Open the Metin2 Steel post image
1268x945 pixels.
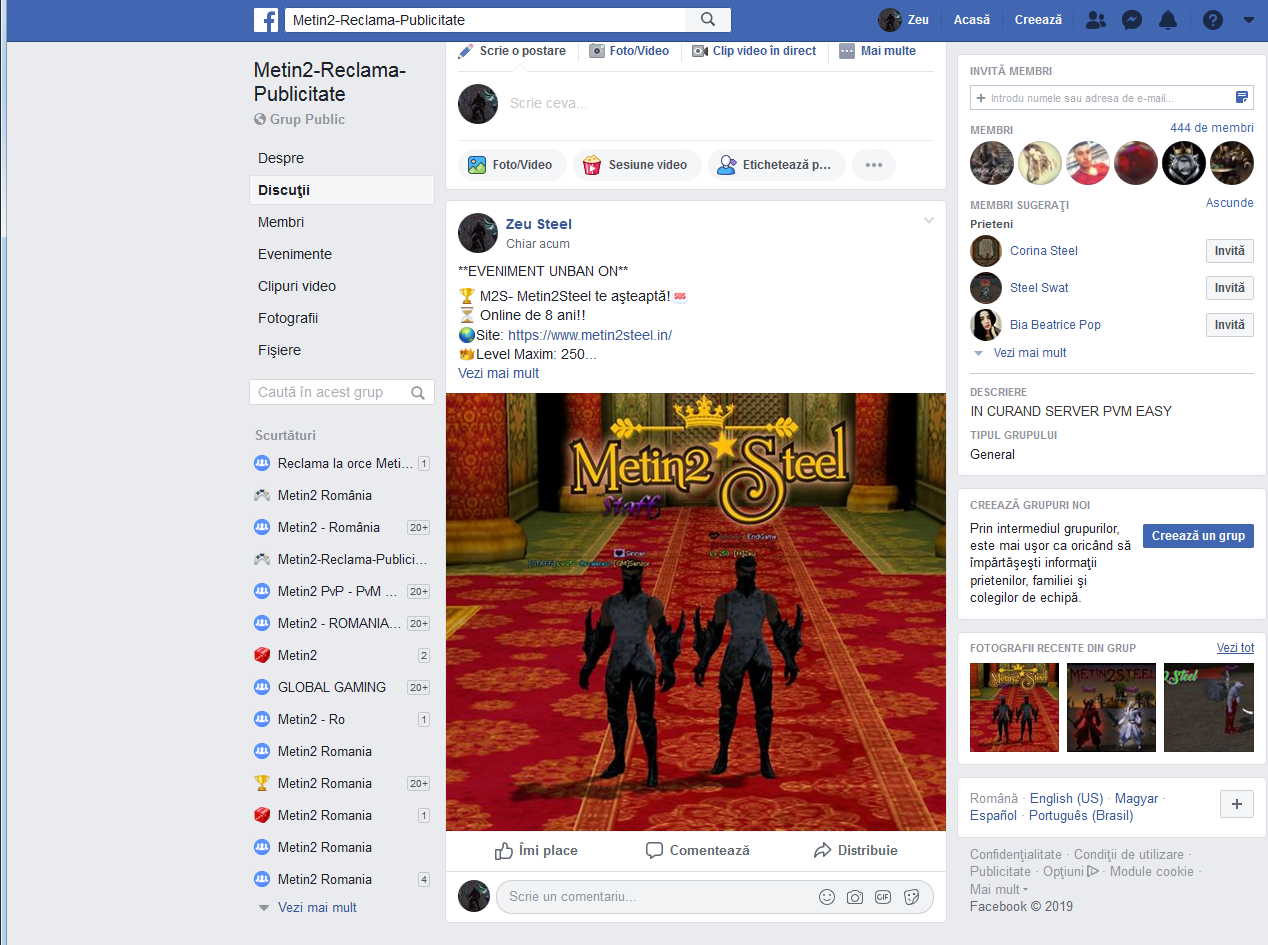point(695,612)
